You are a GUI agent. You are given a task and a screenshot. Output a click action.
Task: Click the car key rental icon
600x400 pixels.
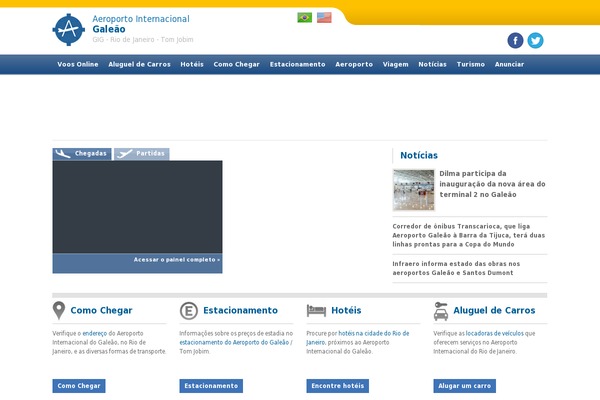pyautogui.click(x=441, y=311)
